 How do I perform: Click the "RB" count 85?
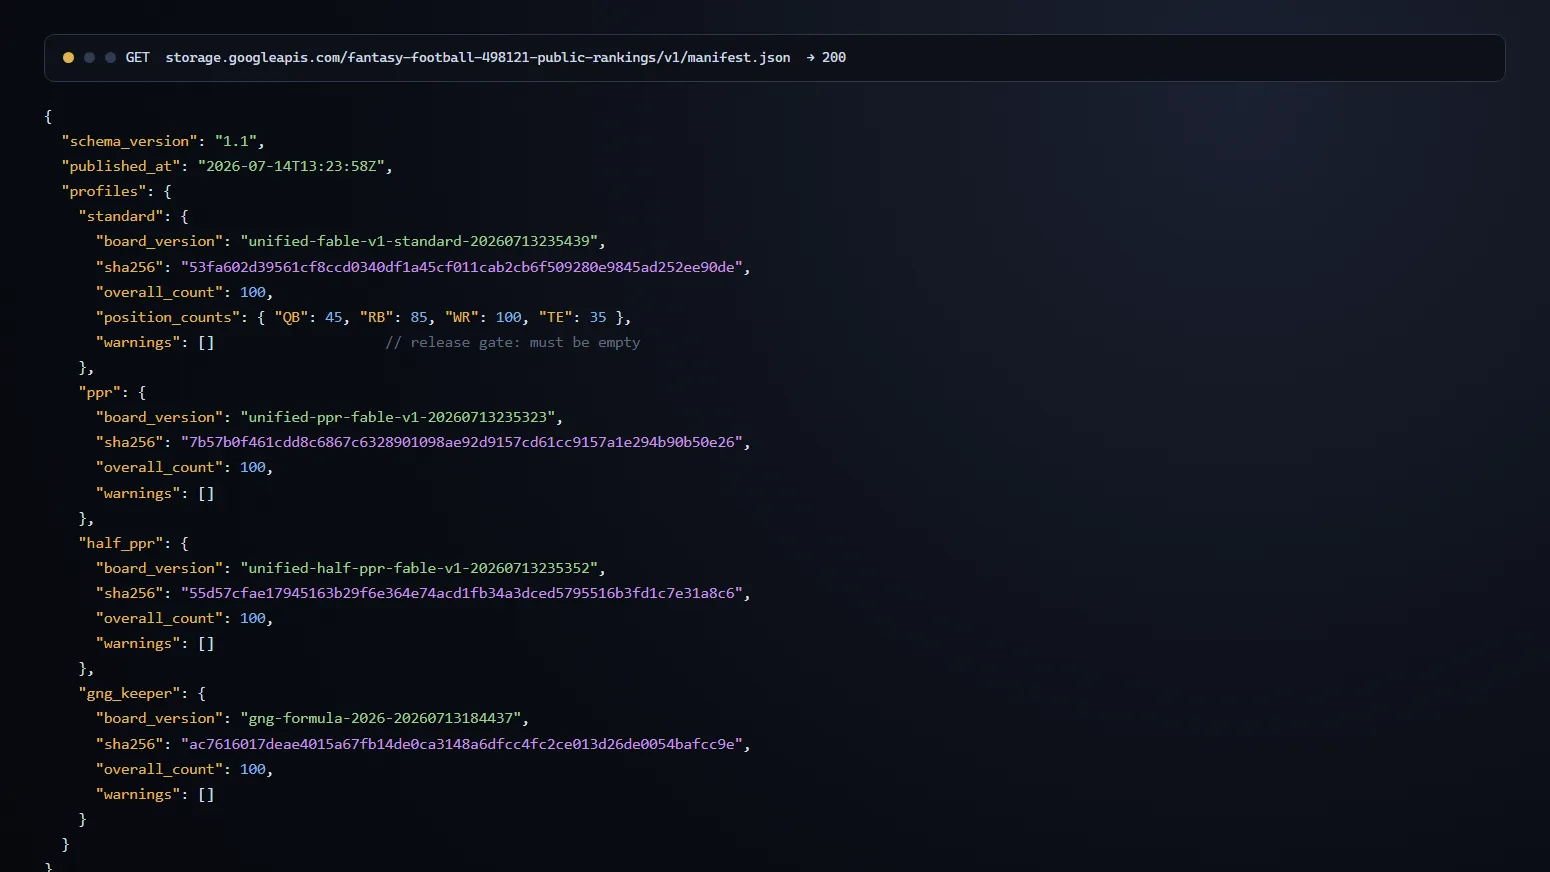[x=419, y=317]
